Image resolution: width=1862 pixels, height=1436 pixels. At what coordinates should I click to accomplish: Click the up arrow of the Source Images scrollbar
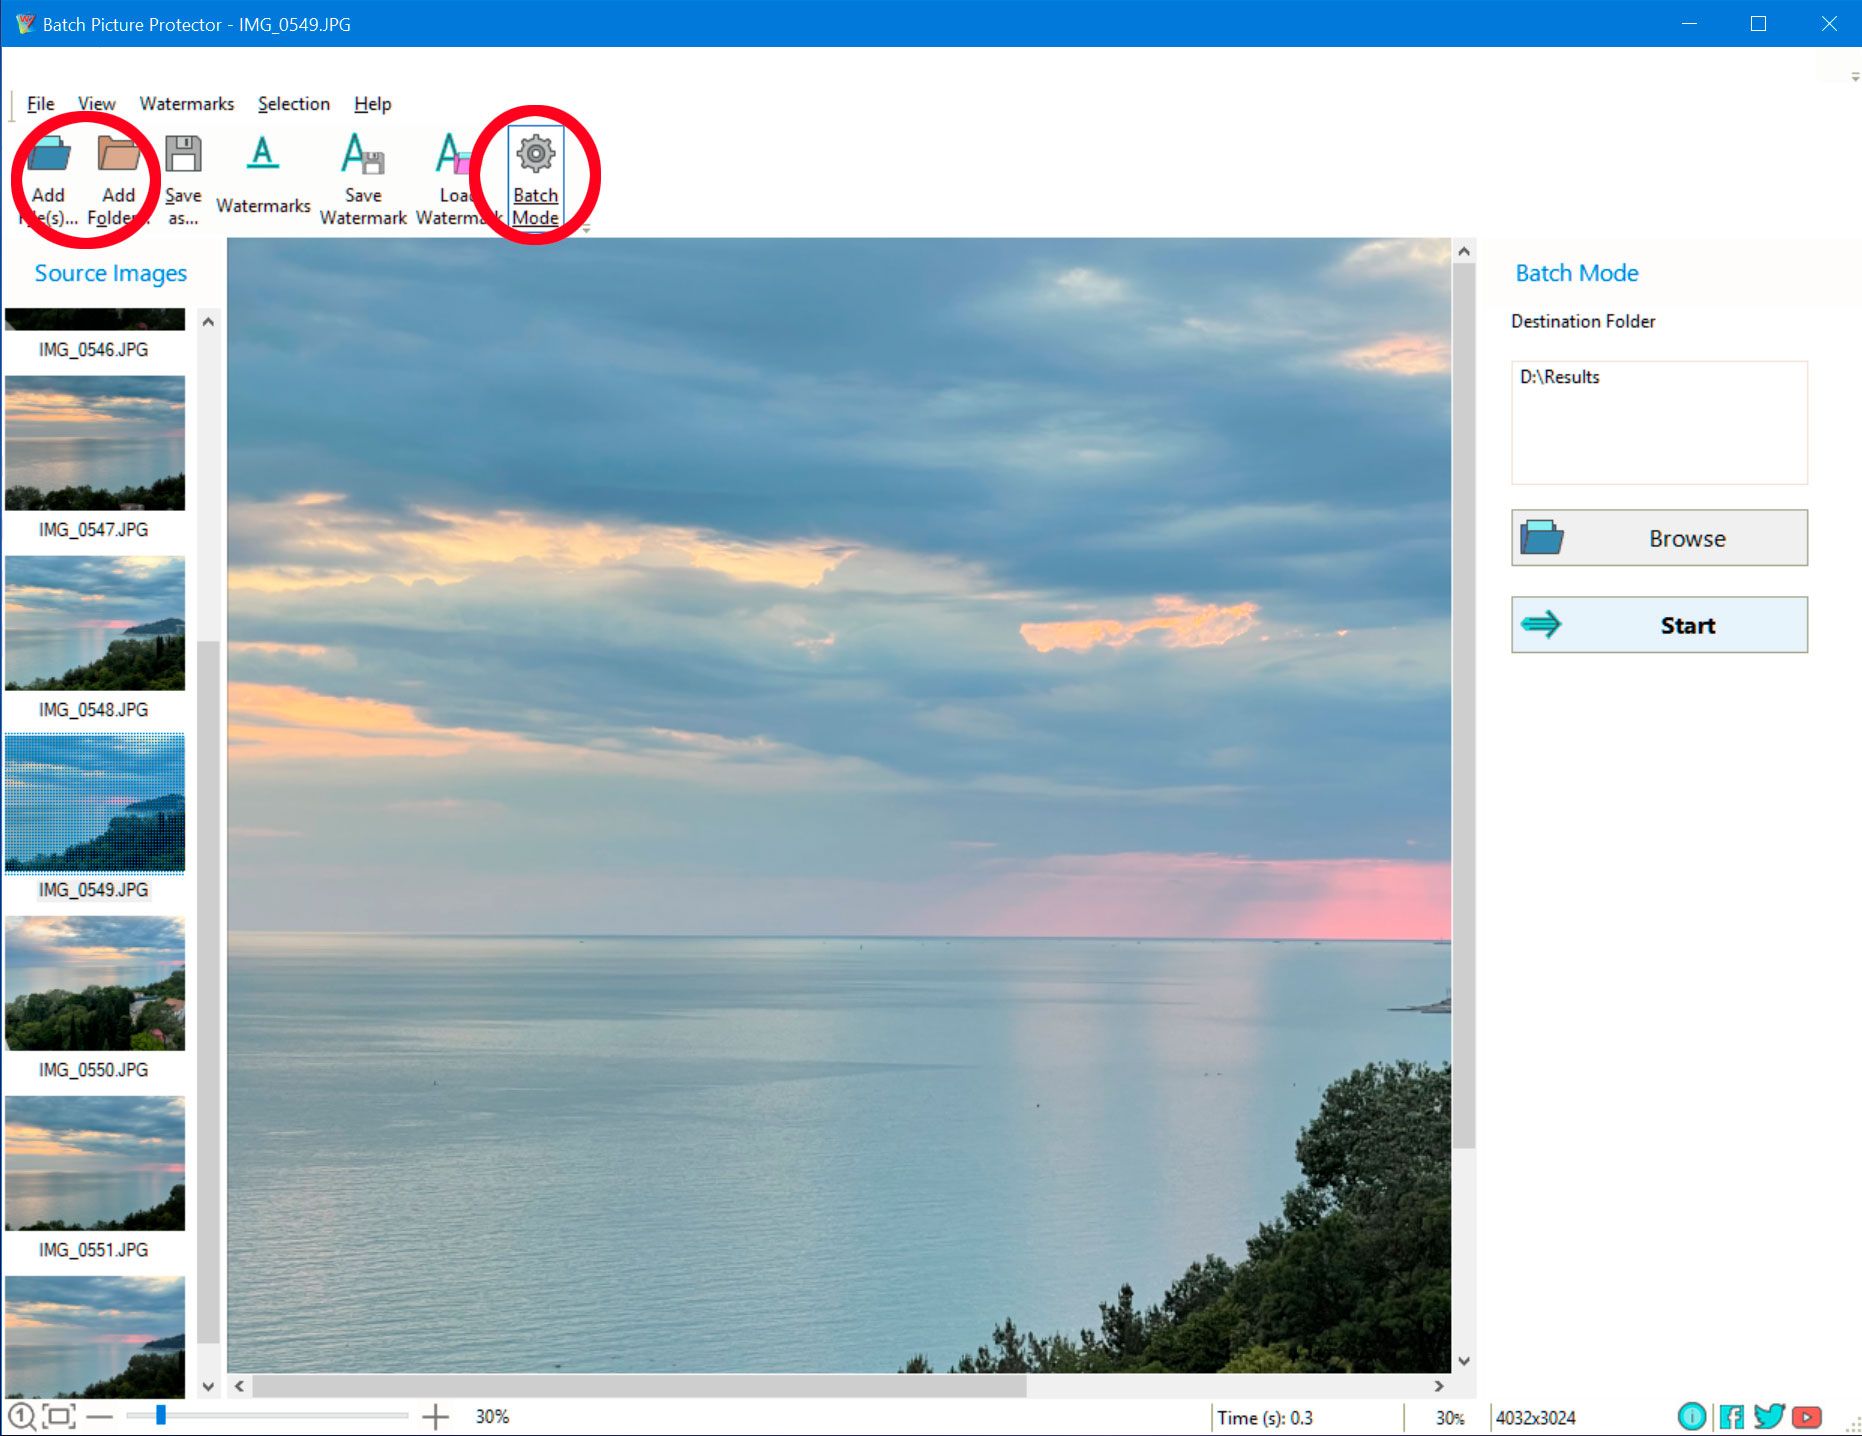pos(208,322)
